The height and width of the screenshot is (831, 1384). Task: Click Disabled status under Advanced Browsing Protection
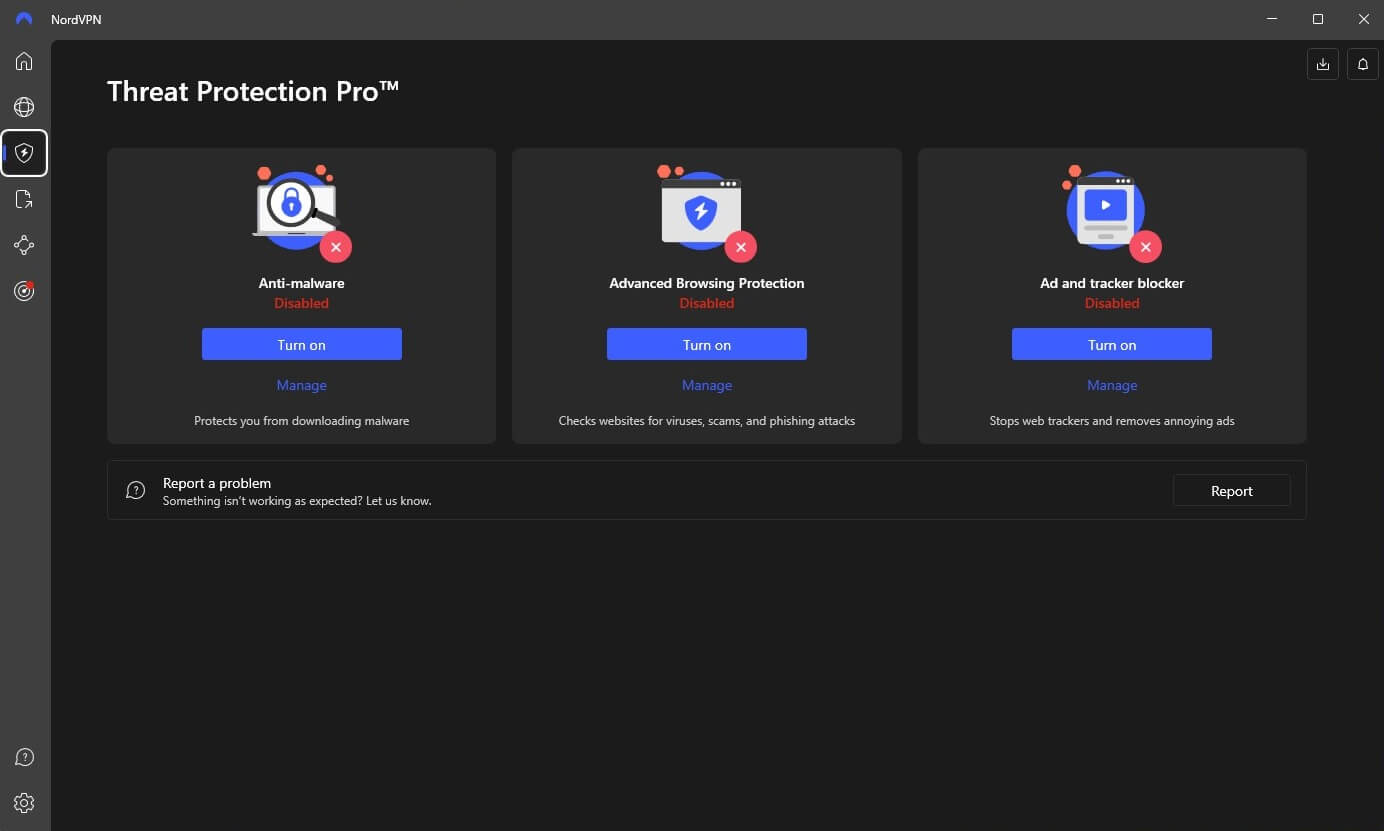pos(707,303)
